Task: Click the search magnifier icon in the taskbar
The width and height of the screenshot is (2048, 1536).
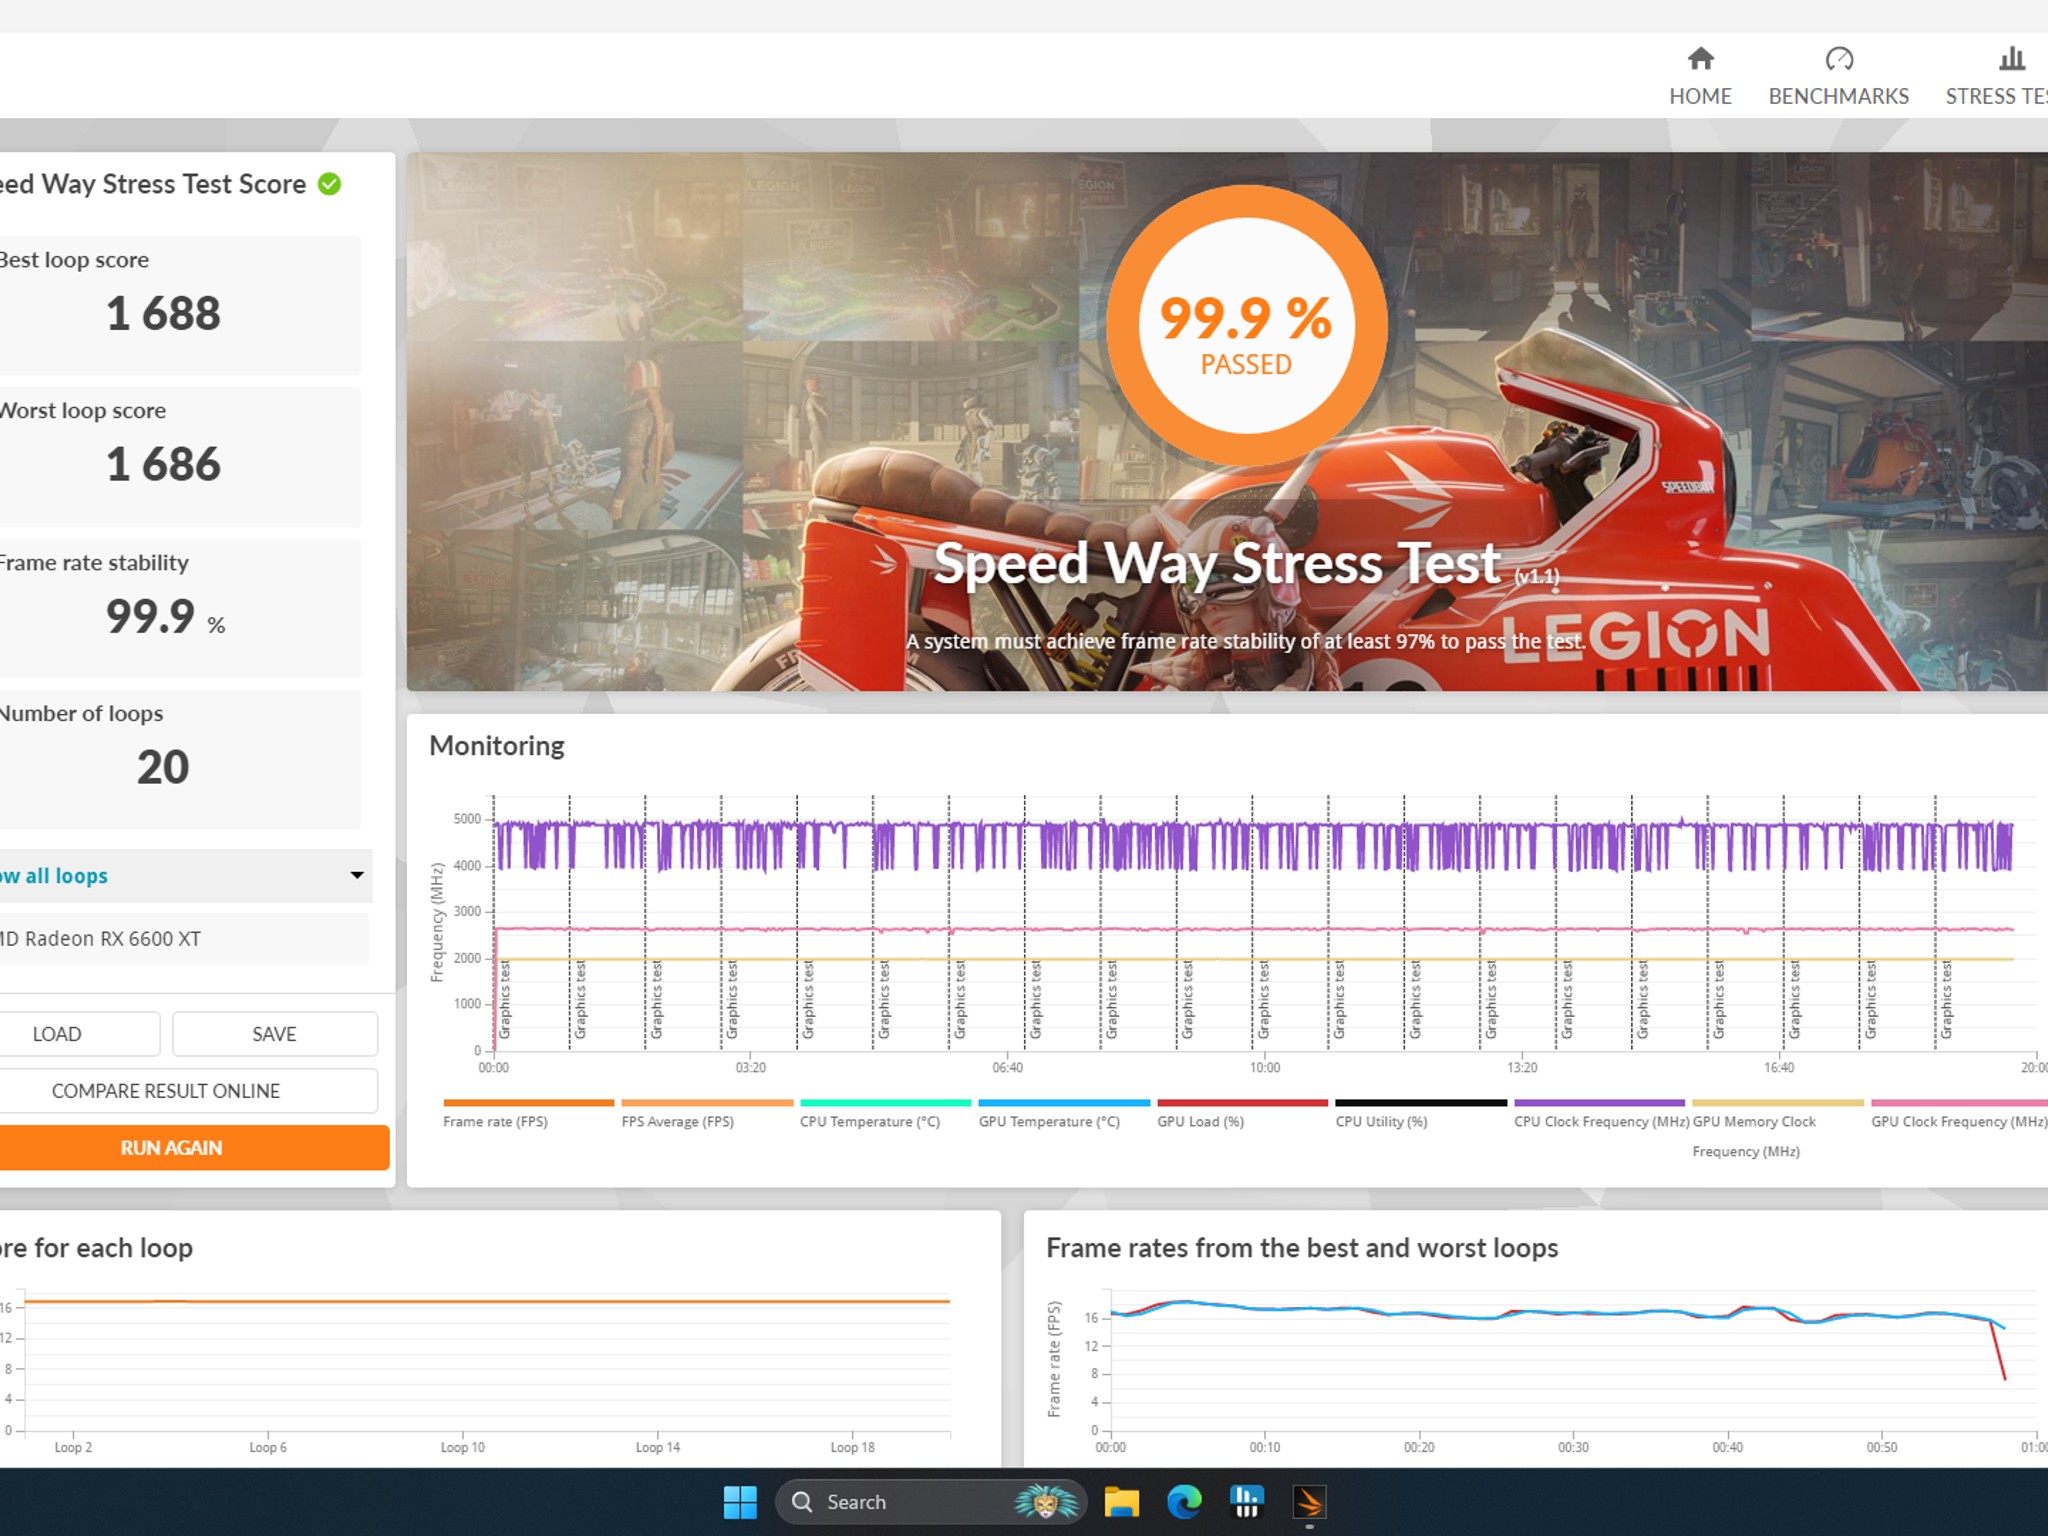Action: coord(802,1502)
